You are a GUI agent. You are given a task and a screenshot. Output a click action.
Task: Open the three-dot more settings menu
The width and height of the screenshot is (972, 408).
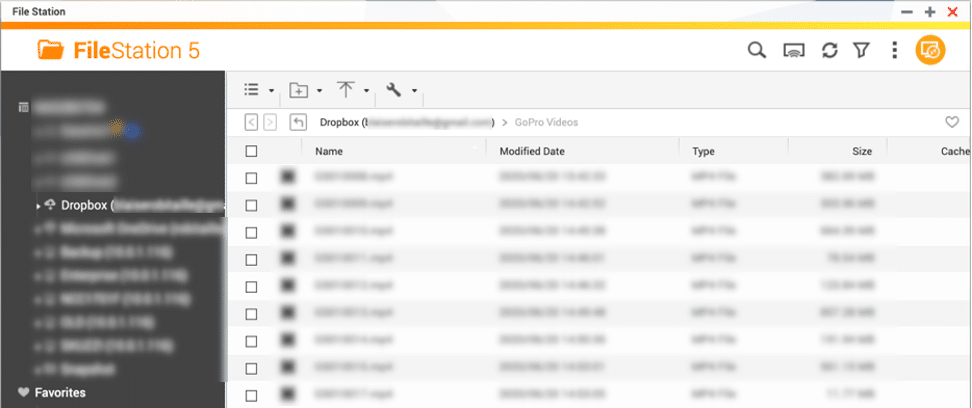pos(894,51)
